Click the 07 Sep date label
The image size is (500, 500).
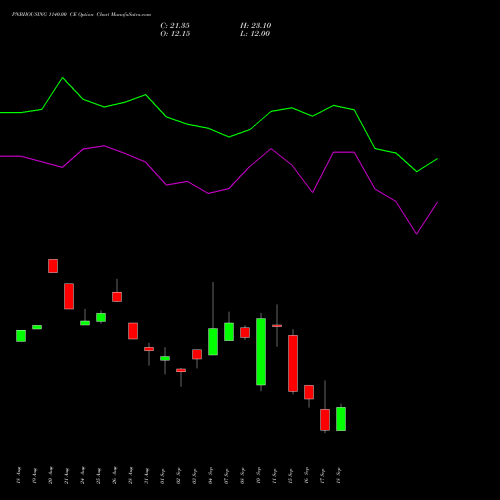227,476
